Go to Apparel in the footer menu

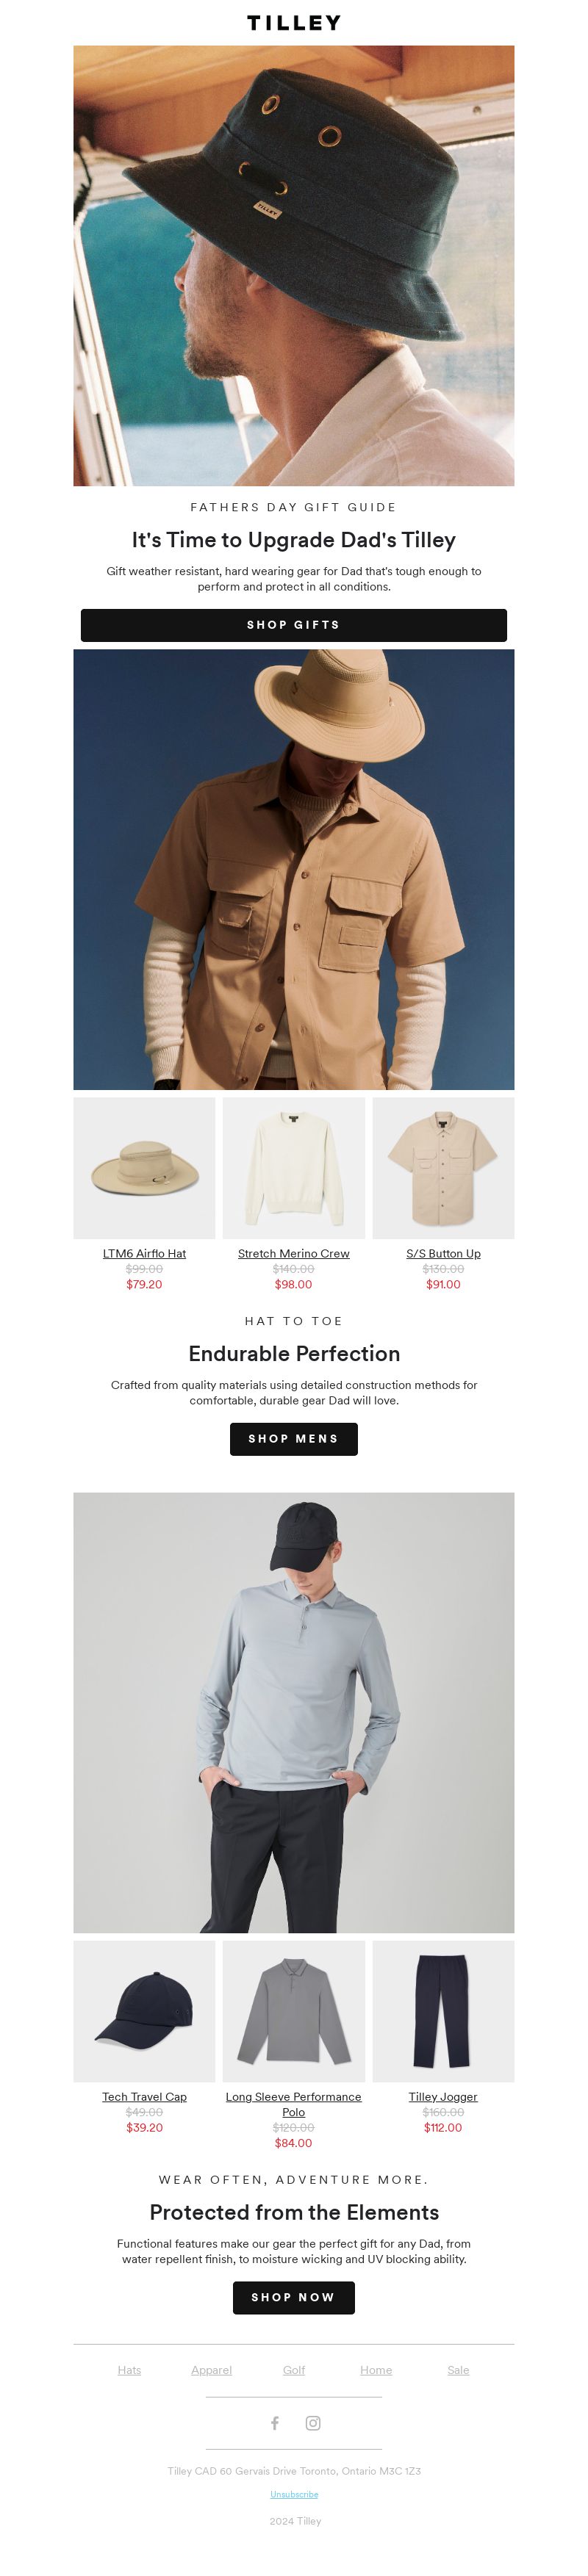211,2370
